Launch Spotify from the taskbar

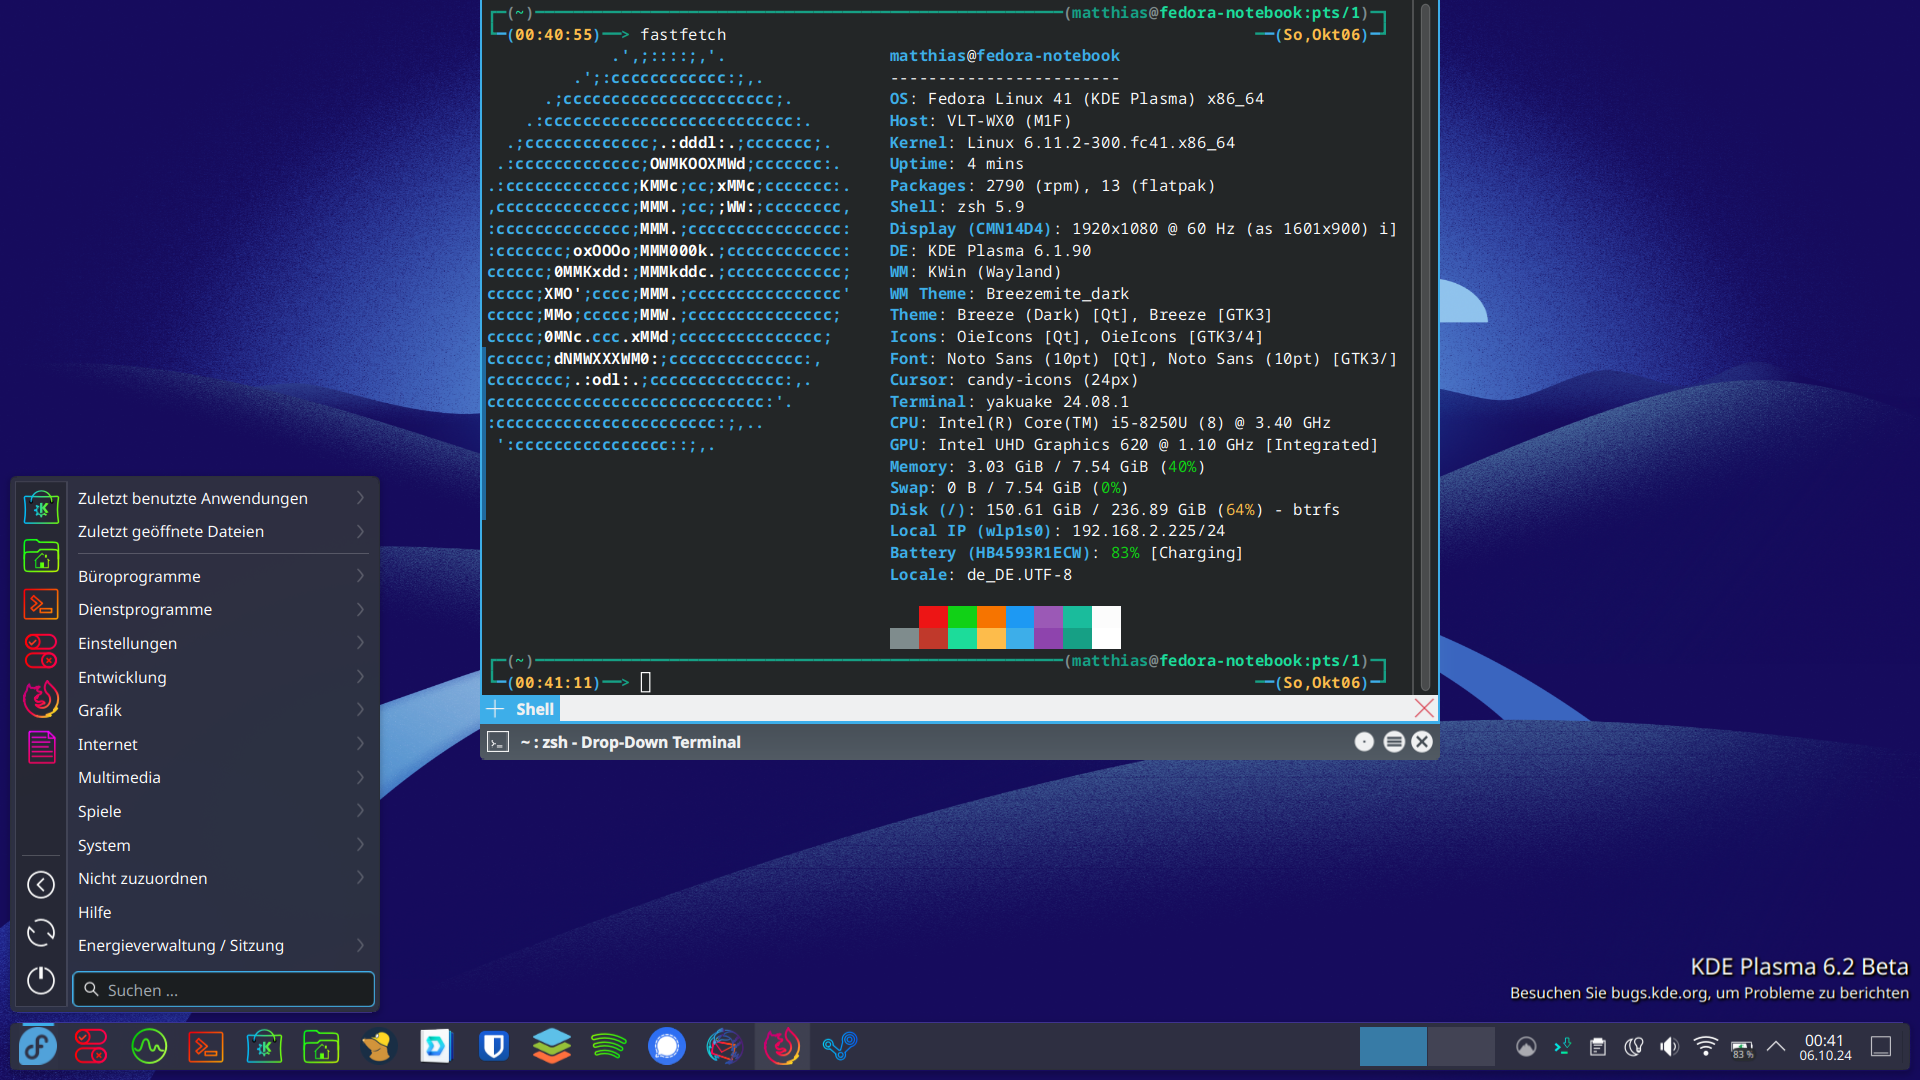coord(608,1047)
